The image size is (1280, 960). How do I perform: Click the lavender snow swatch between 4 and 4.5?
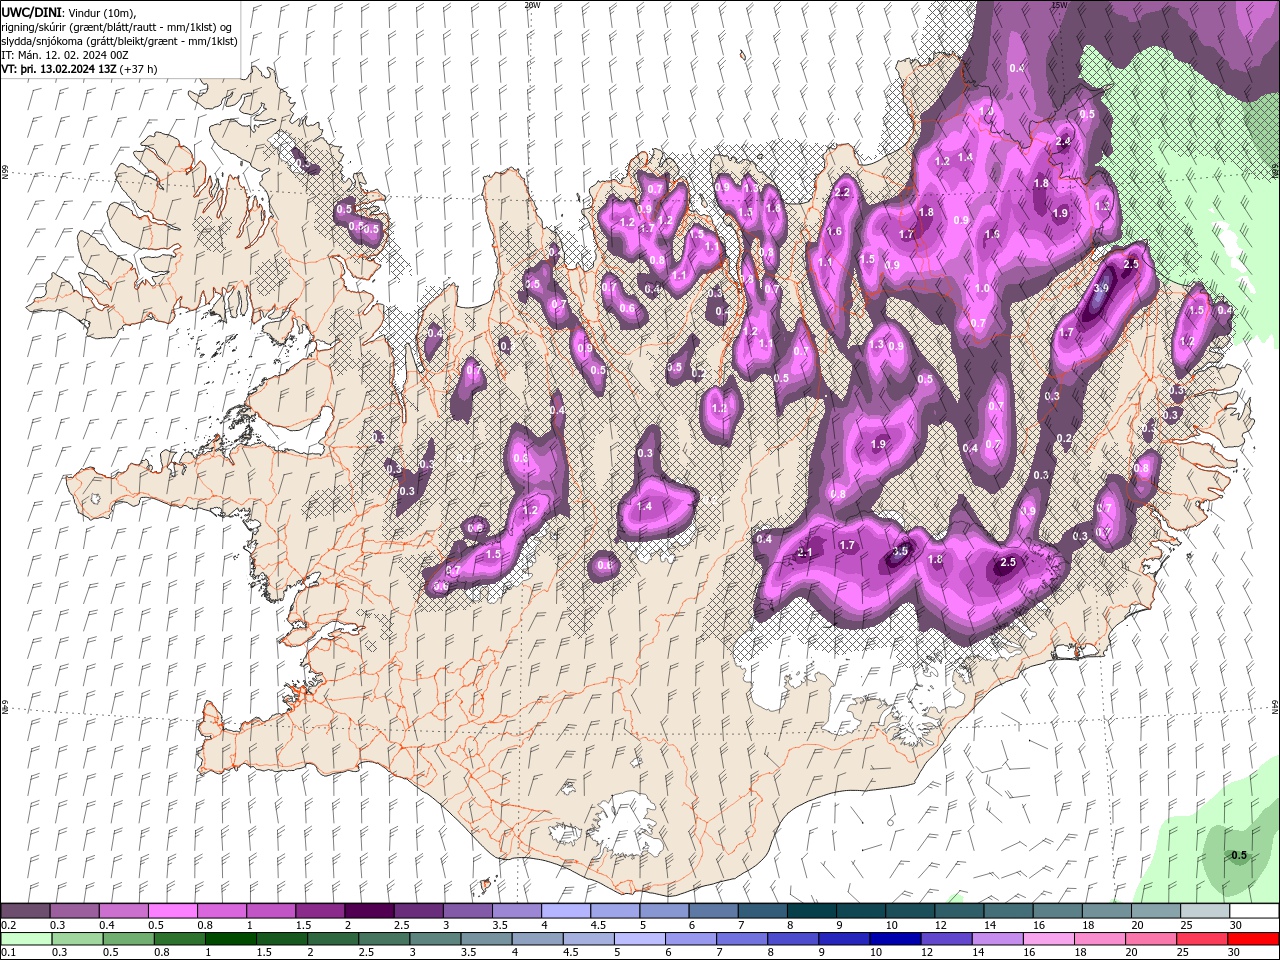pos(565,911)
